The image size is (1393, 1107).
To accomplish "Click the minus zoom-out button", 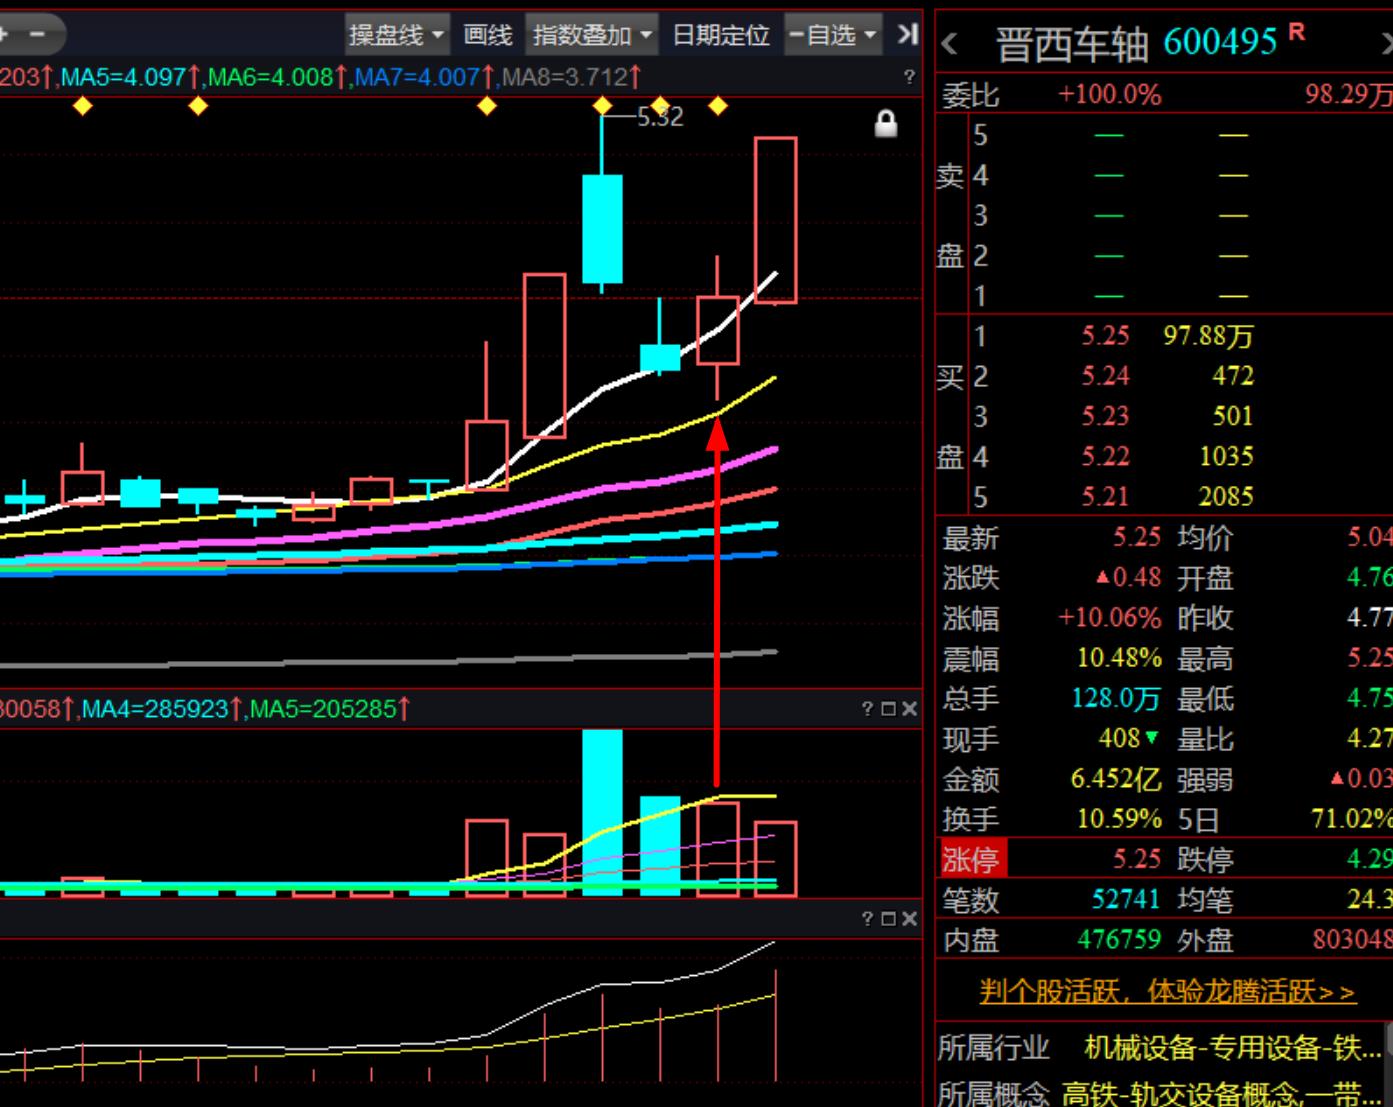I will (x=38, y=35).
